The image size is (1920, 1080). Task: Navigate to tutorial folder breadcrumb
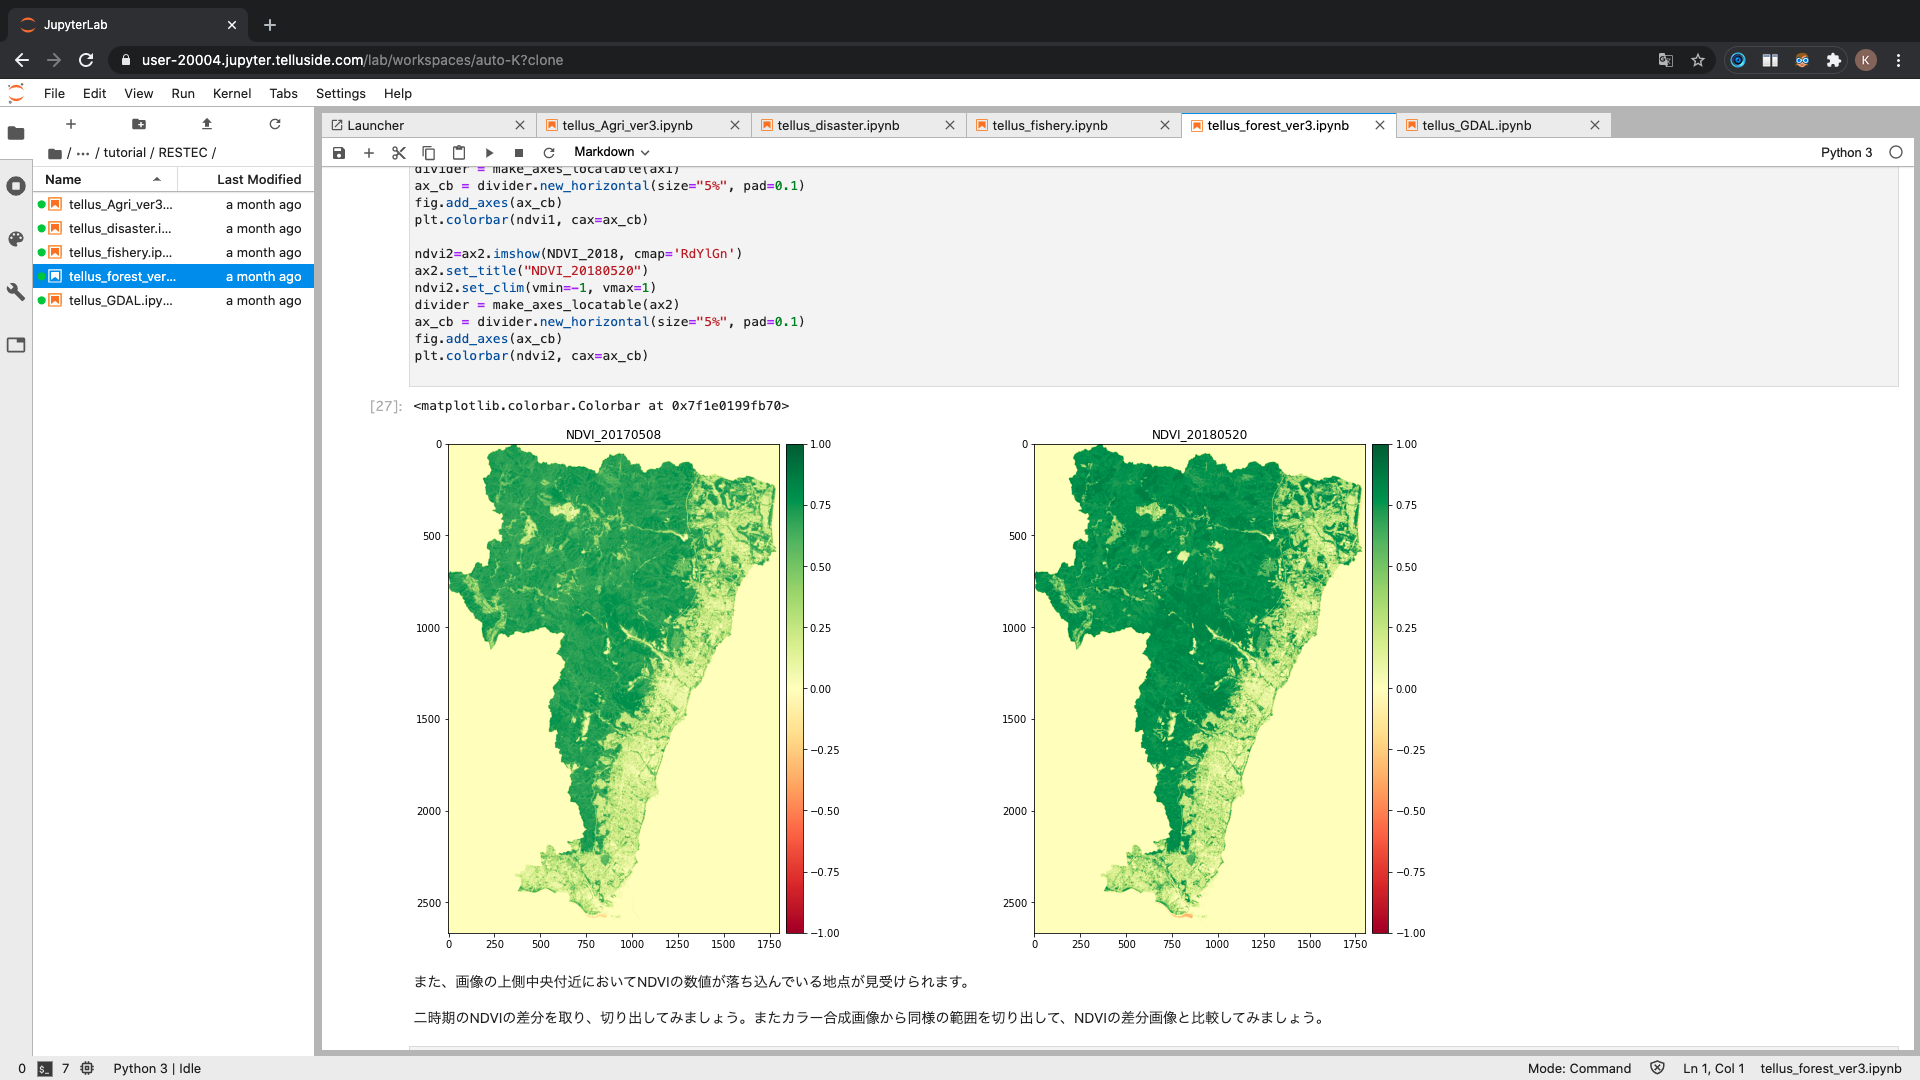pos(125,153)
